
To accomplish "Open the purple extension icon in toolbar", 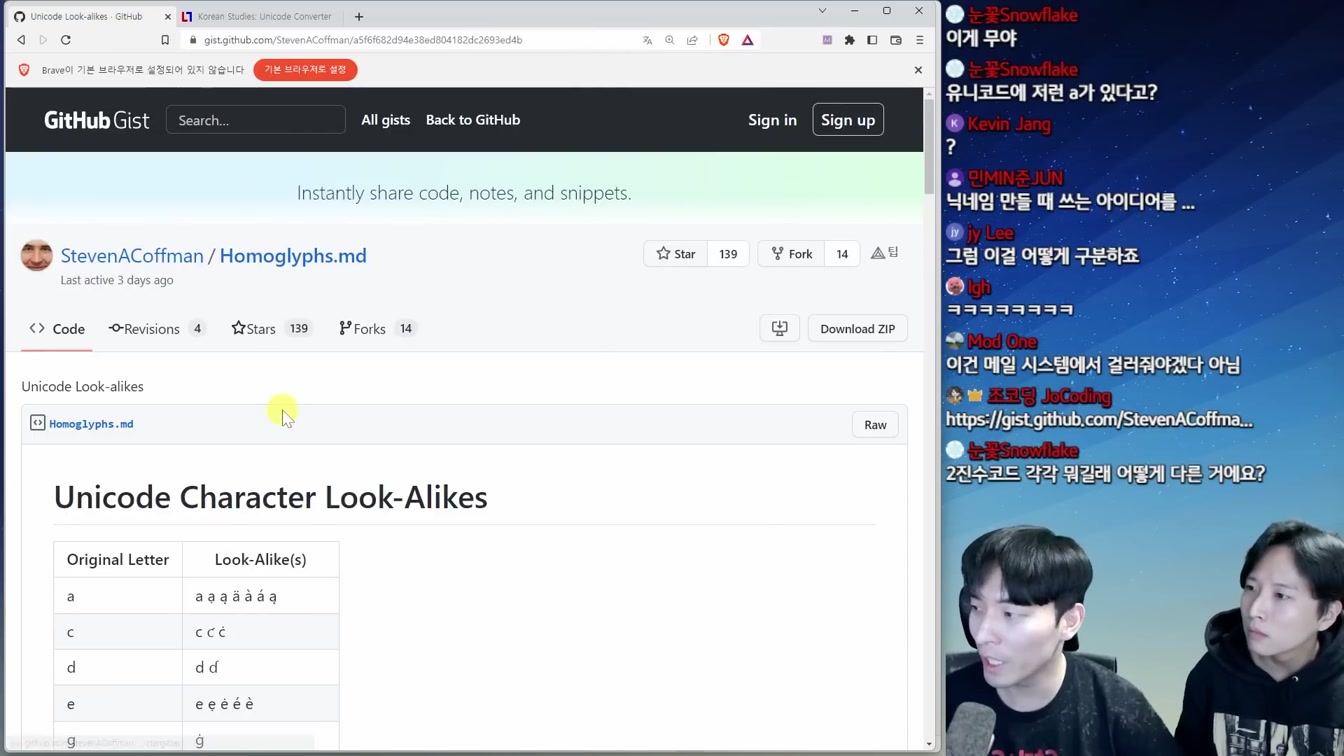I will point(827,40).
